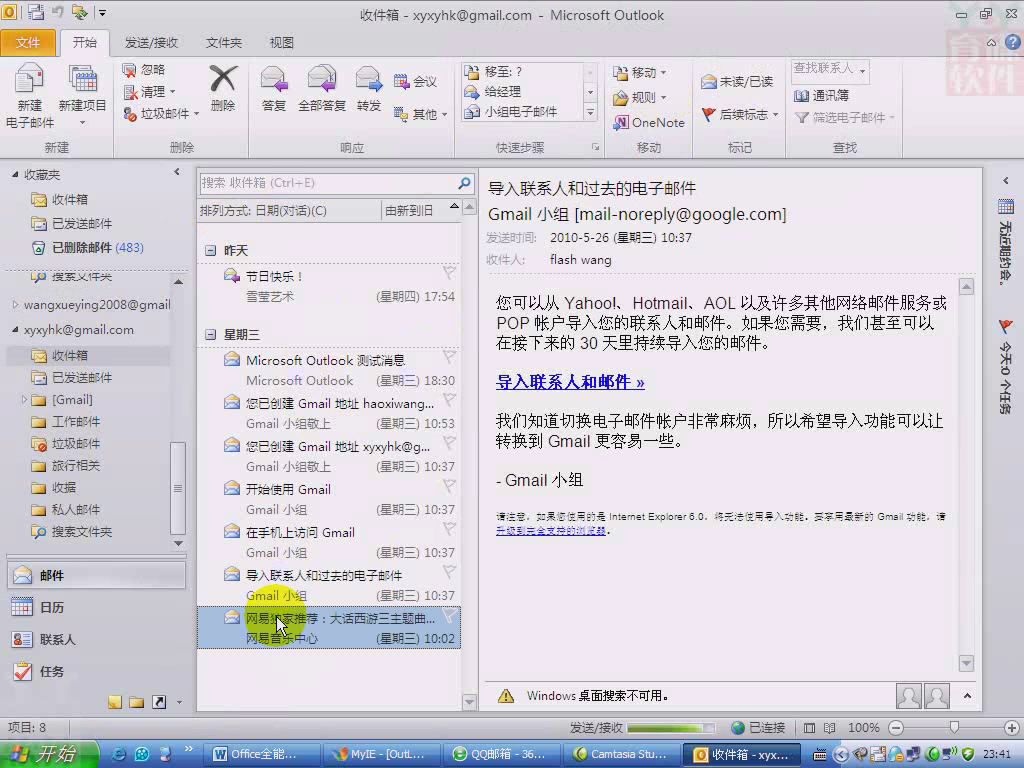Select the 开始 ribbon tab

pos(84,42)
